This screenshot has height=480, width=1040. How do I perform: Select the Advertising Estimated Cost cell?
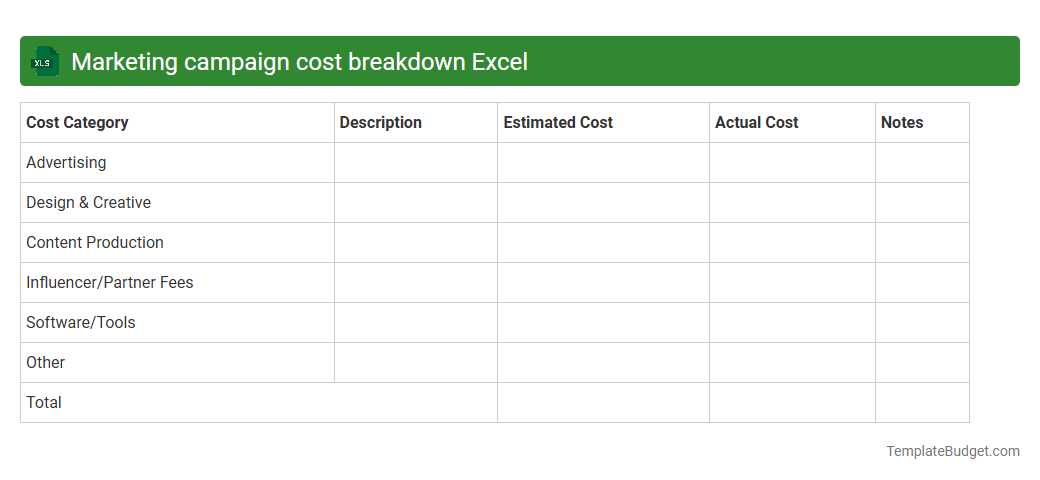[604, 162]
